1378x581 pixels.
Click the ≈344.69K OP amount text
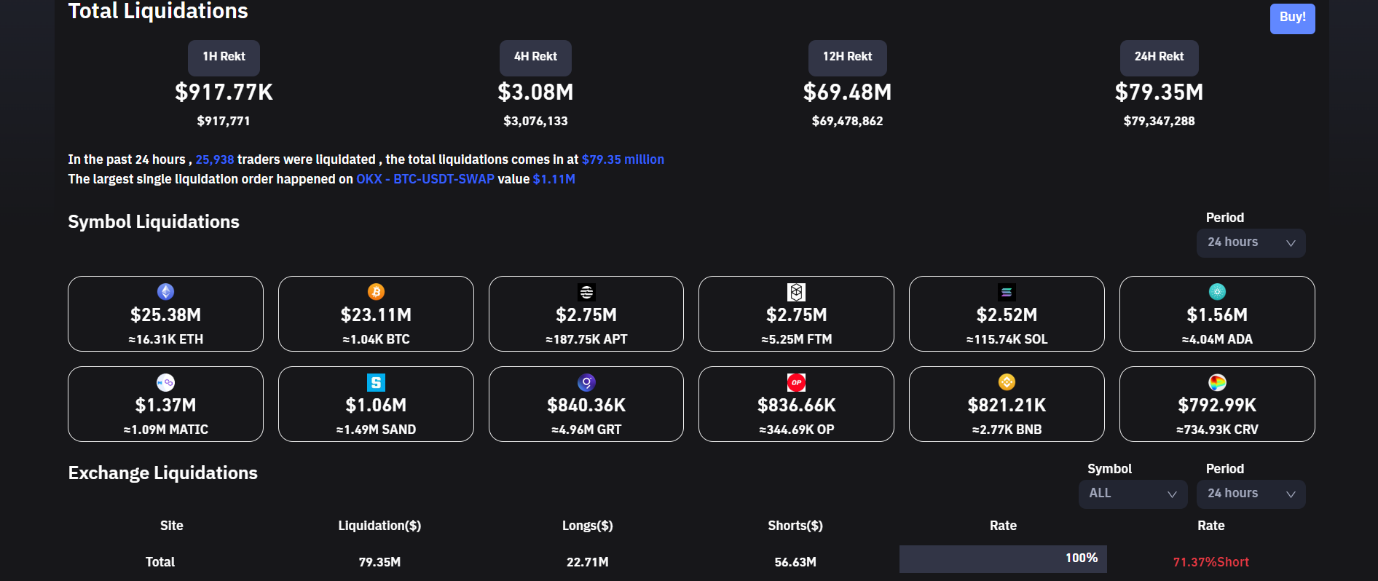[x=796, y=429]
